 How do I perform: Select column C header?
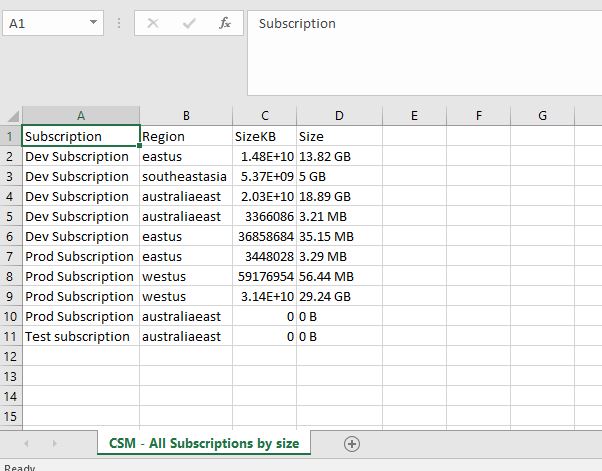265,116
